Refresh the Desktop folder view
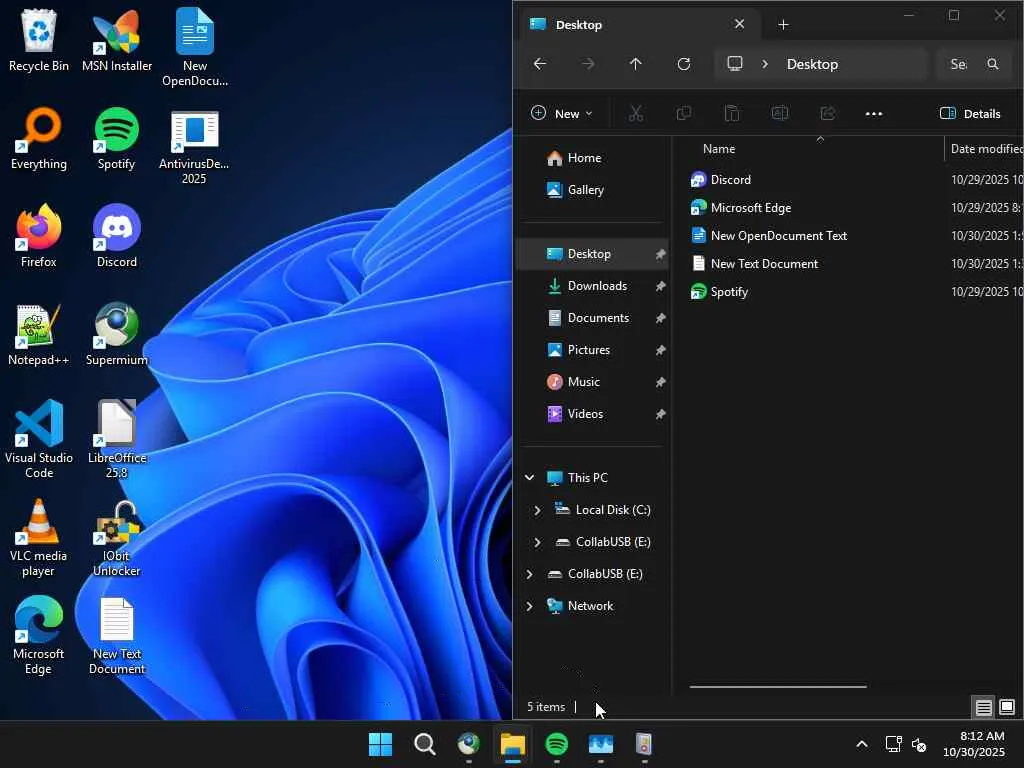 coord(684,64)
